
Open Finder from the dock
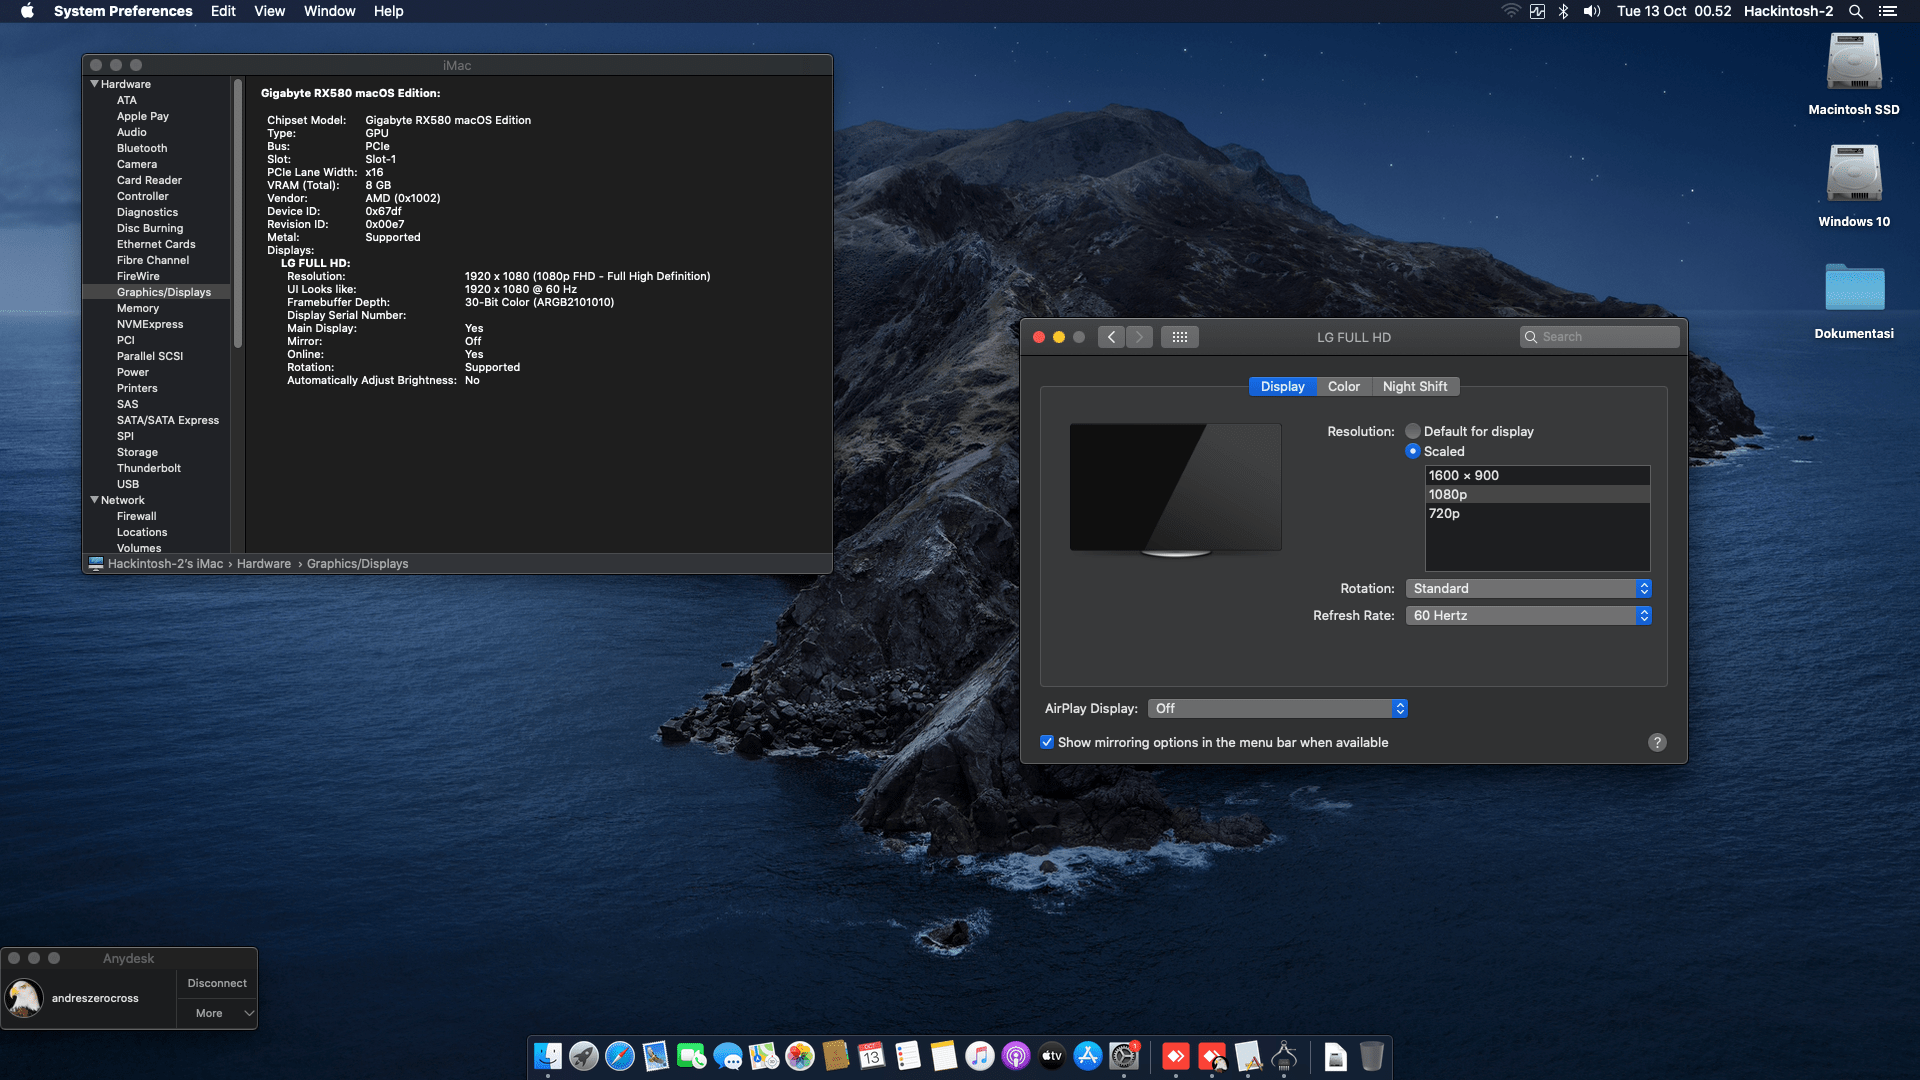548,1056
